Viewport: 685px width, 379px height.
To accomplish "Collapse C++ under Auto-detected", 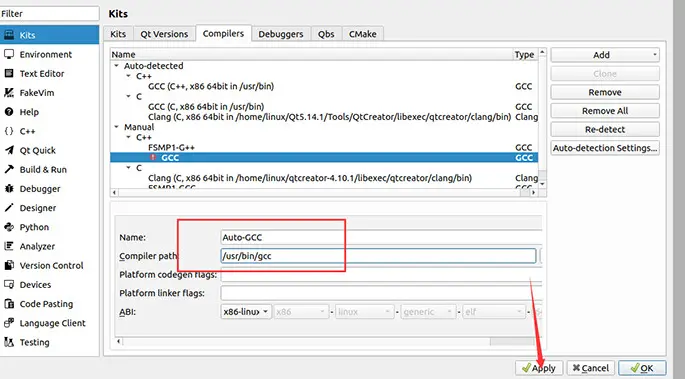I will pyautogui.click(x=128, y=76).
